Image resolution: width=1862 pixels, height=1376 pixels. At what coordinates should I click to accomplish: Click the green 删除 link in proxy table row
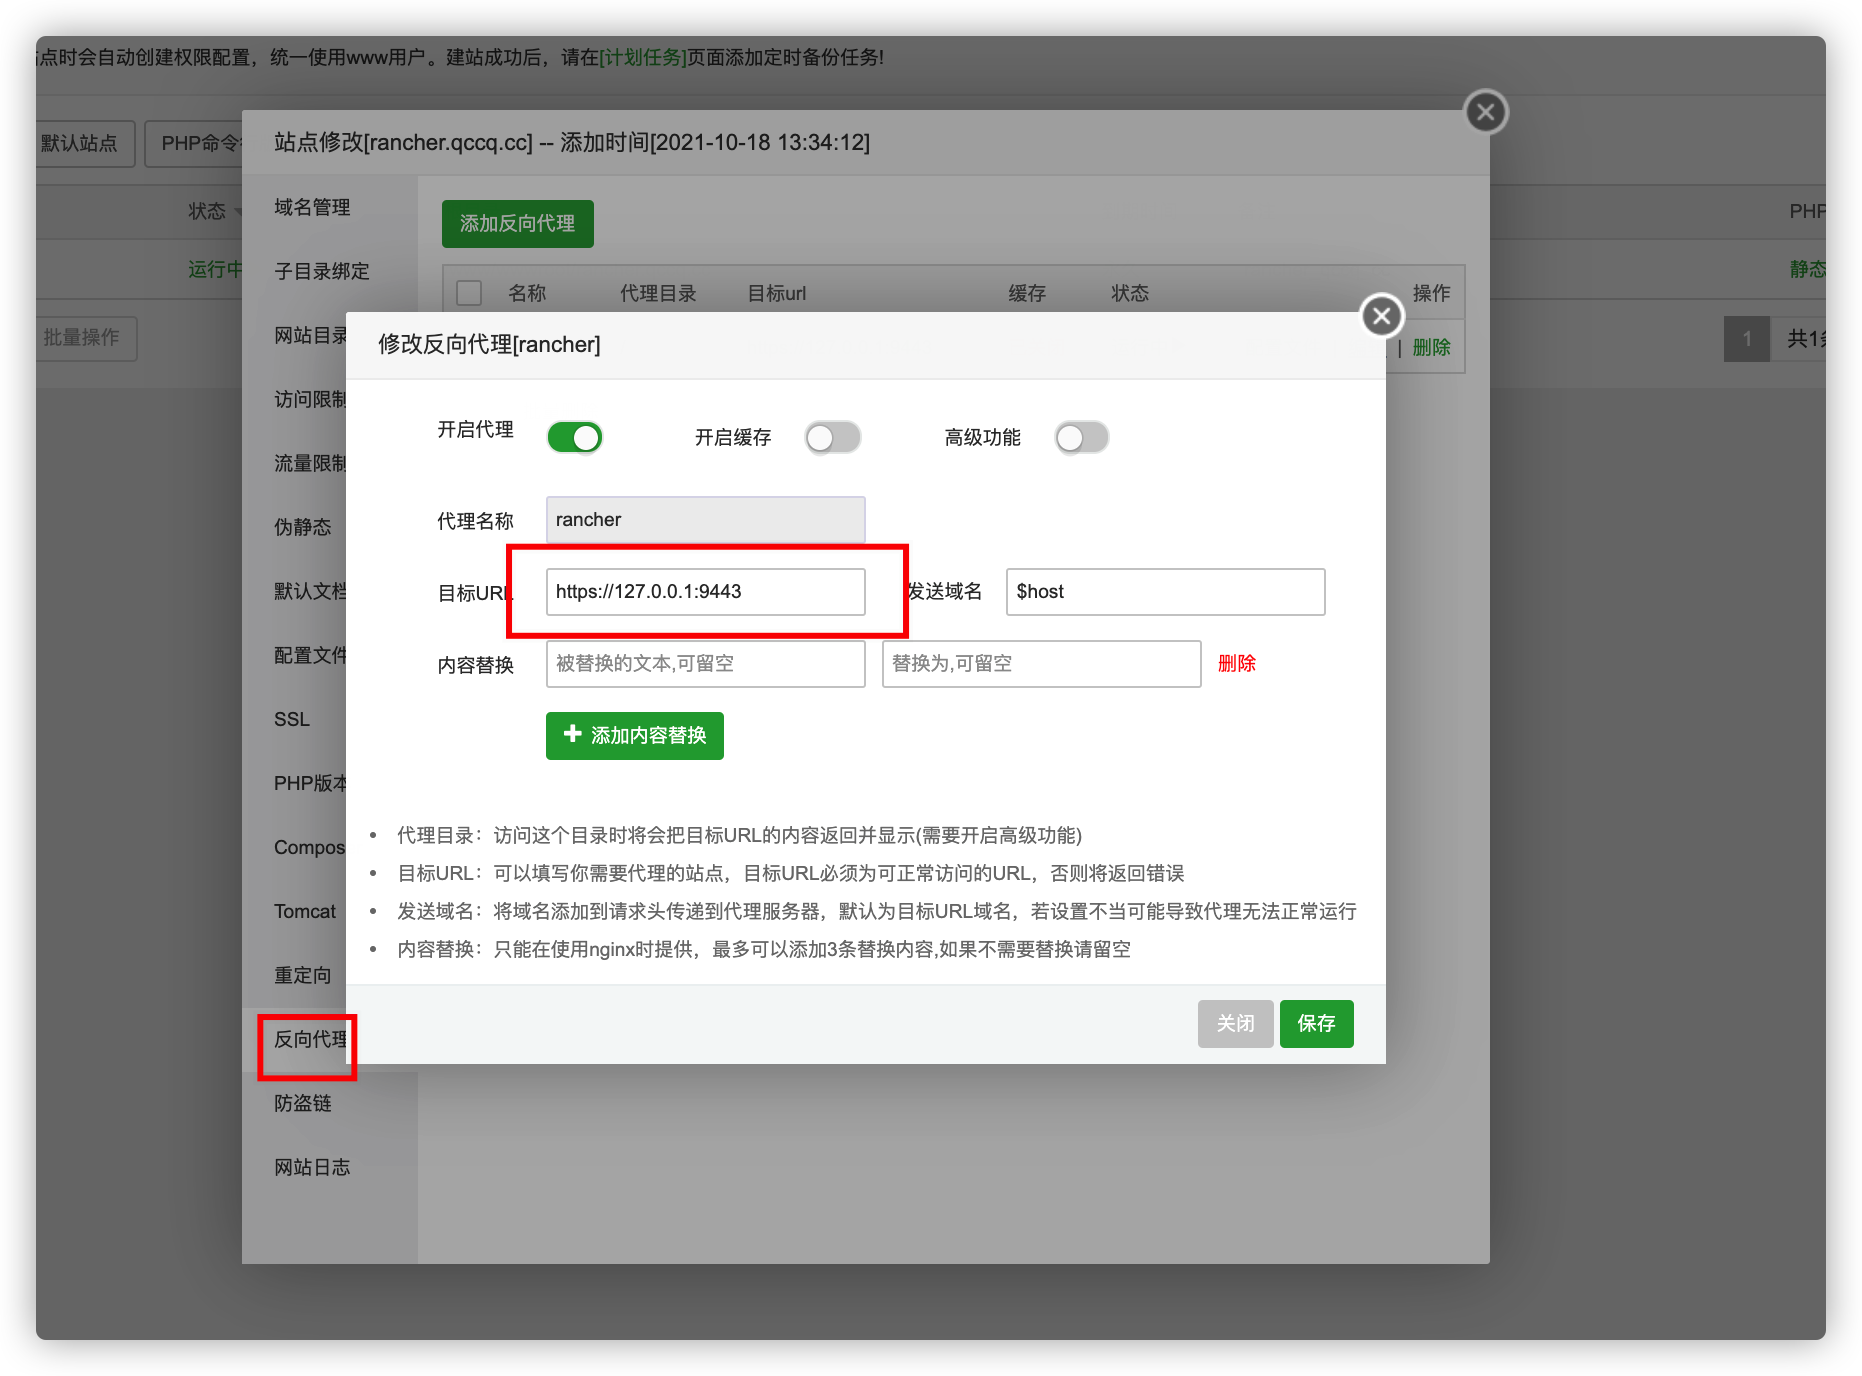point(1431,348)
